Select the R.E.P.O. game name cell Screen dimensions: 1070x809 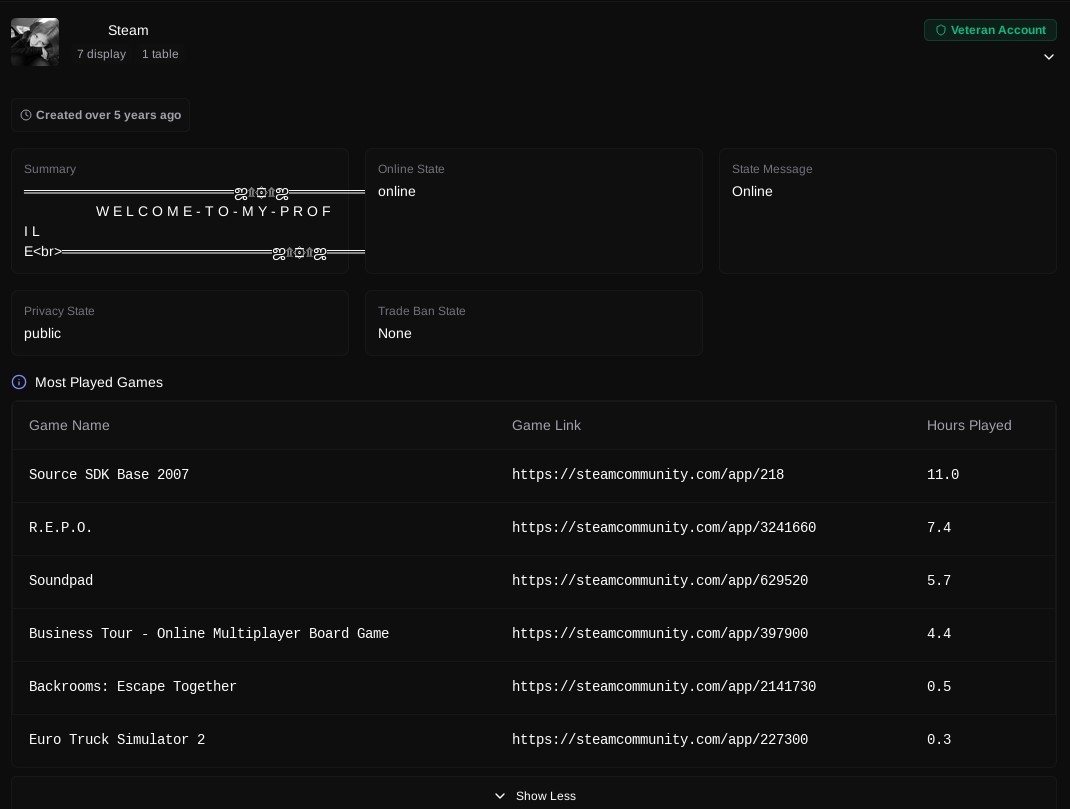click(60, 528)
